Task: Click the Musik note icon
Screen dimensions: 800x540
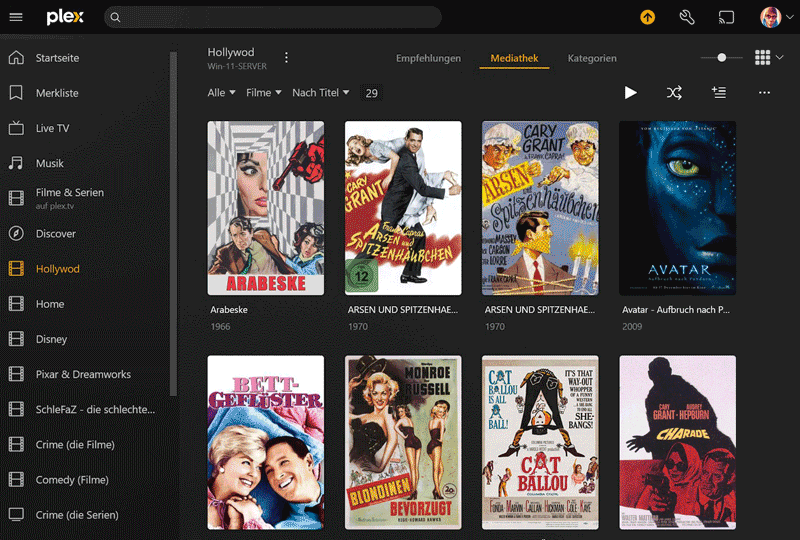Action: point(16,163)
